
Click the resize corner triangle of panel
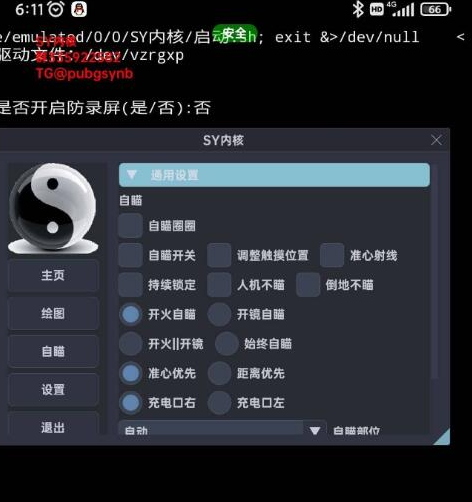coord(442,437)
